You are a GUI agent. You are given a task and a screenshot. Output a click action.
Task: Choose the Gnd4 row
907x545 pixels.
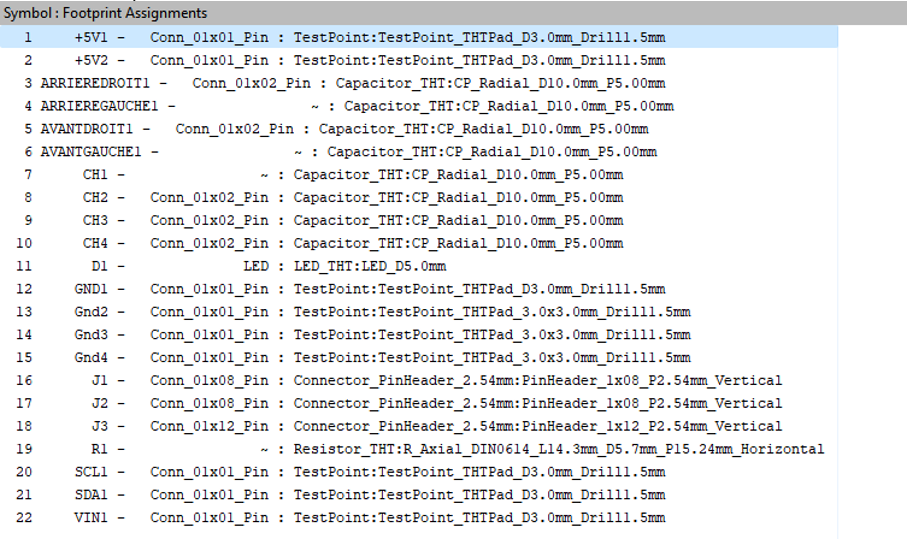(400, 357)
